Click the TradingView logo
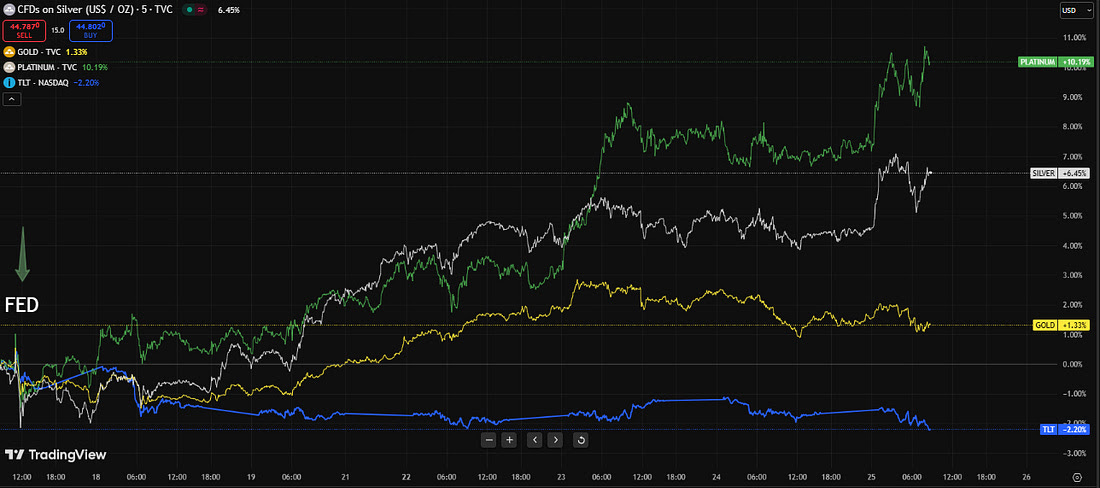The image size is (1100, 488). pyautogui.click(x=55, y=454)
